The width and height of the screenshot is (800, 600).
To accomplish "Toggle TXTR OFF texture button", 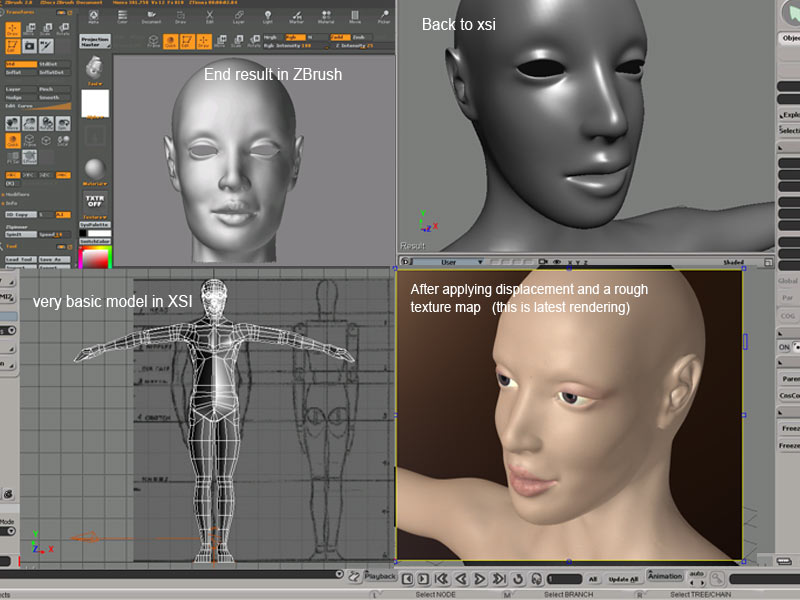I will [x=95, y=201].
